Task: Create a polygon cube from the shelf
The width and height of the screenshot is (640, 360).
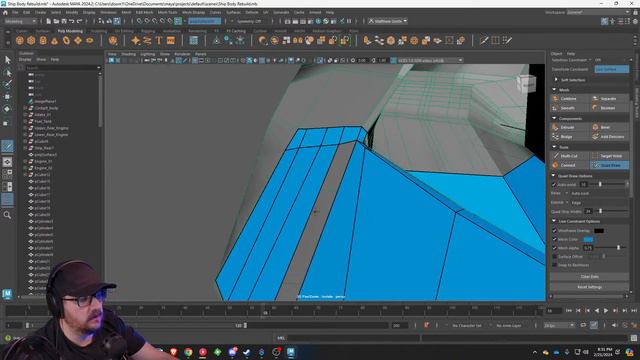Action: pyautogui.click(x=31, y=40)
